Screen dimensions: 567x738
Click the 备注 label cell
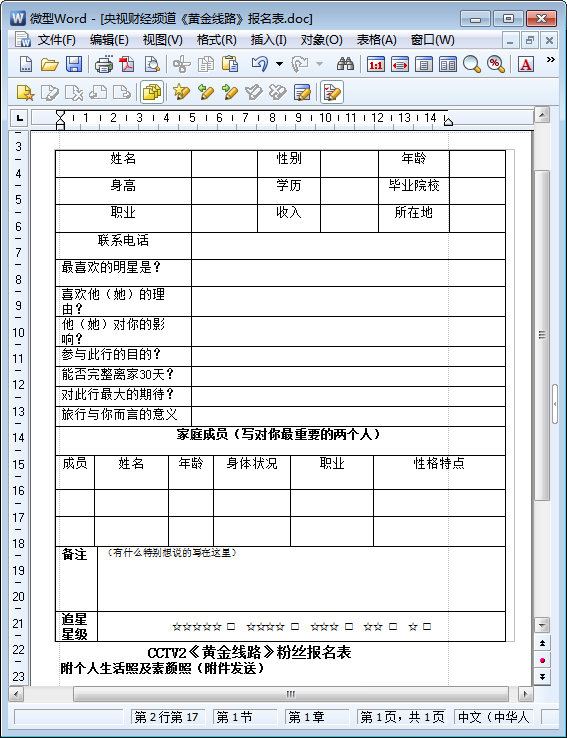click(x=76, y=579)
